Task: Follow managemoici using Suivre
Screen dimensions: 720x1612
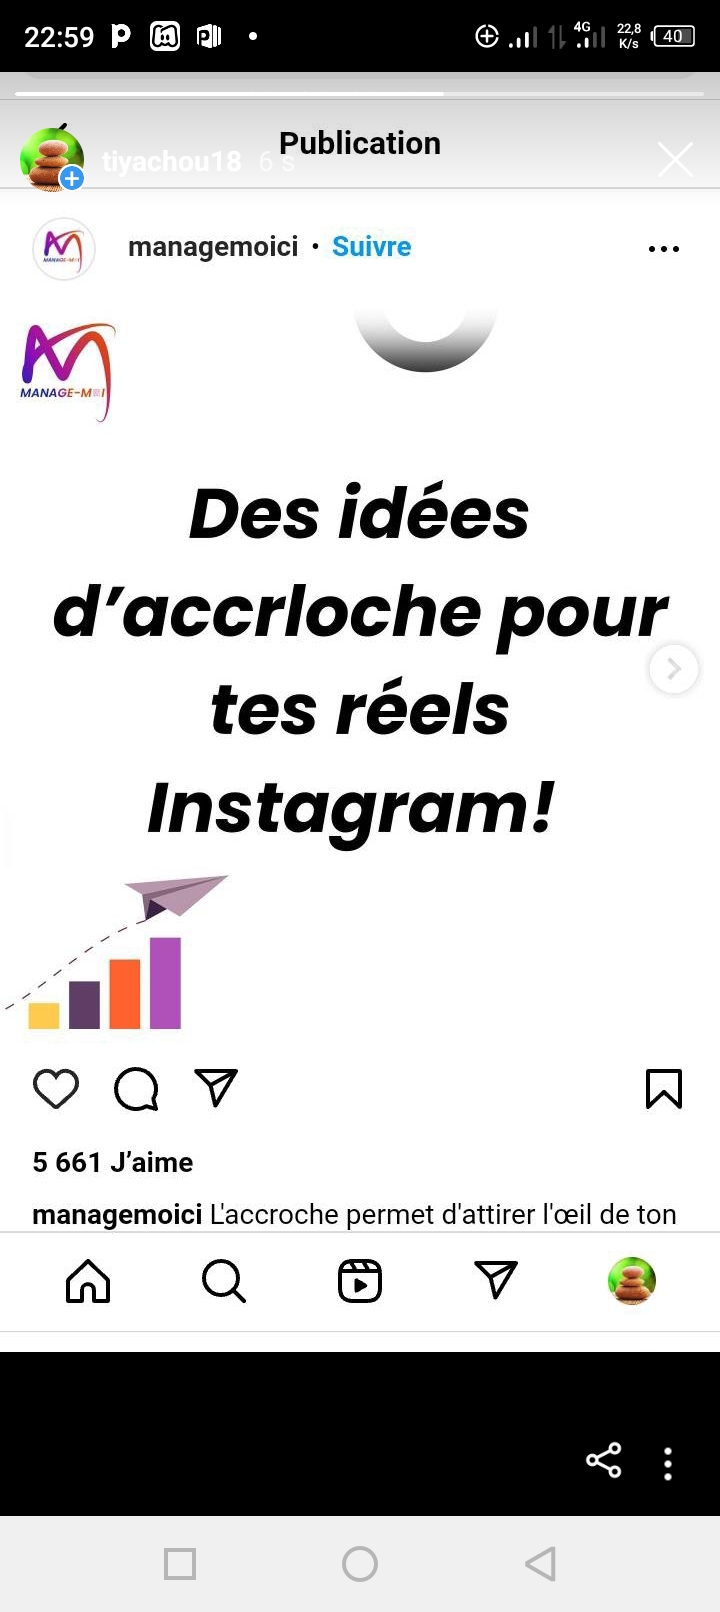Action: tap(371, 246)
